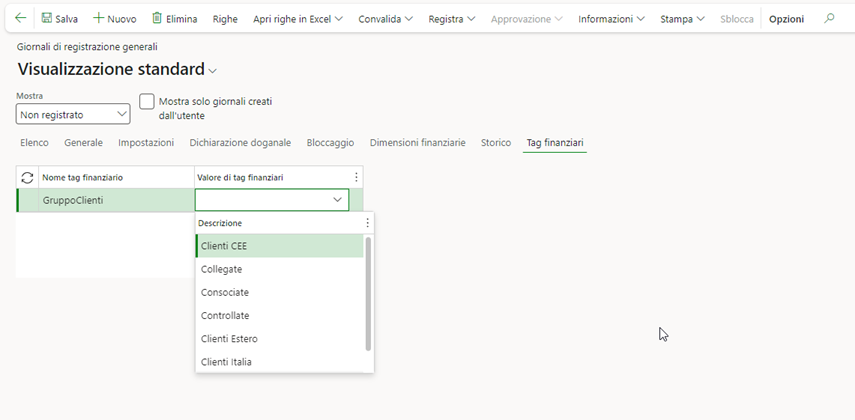Click the Nuovo plus icon
The image size is (855, 420).
pos(98,18)
